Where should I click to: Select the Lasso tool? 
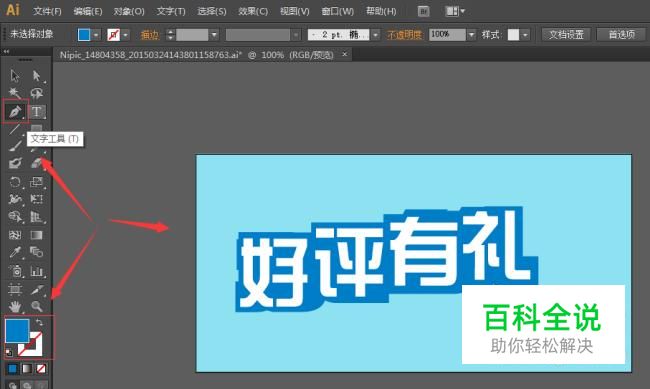[36, 93]
